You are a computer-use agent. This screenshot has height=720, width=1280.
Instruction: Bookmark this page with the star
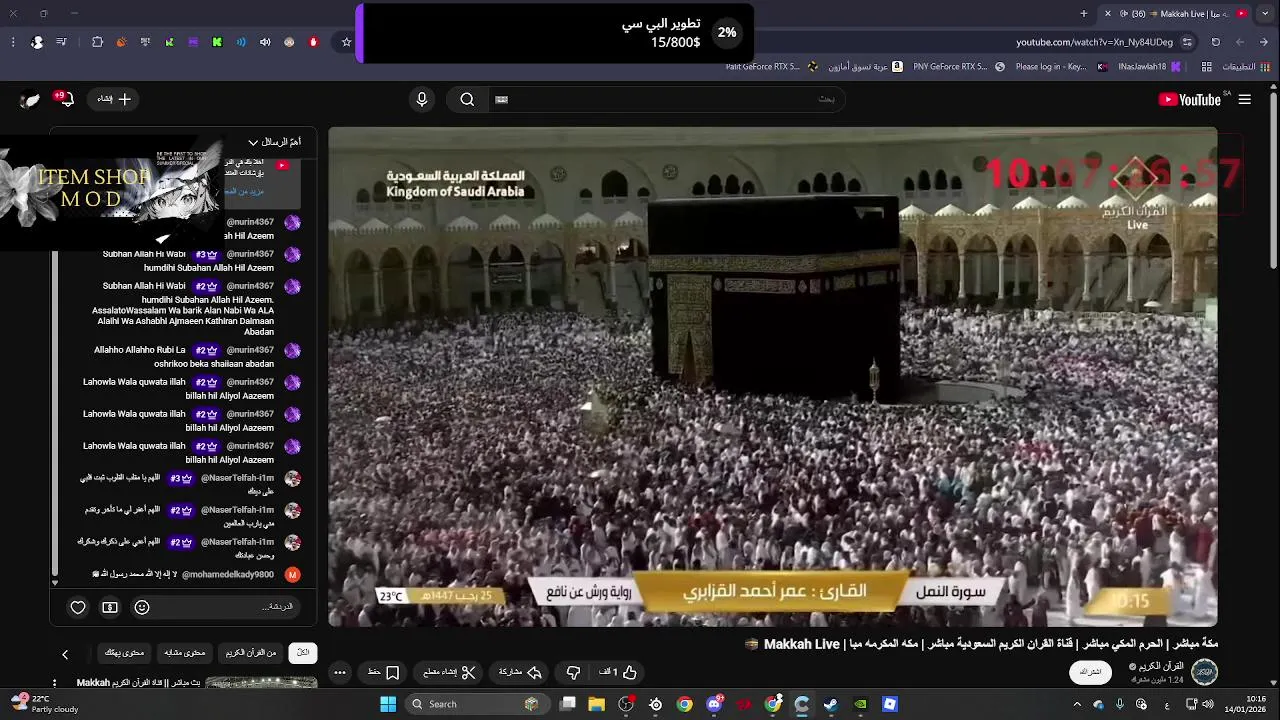[x=346, y=42]
